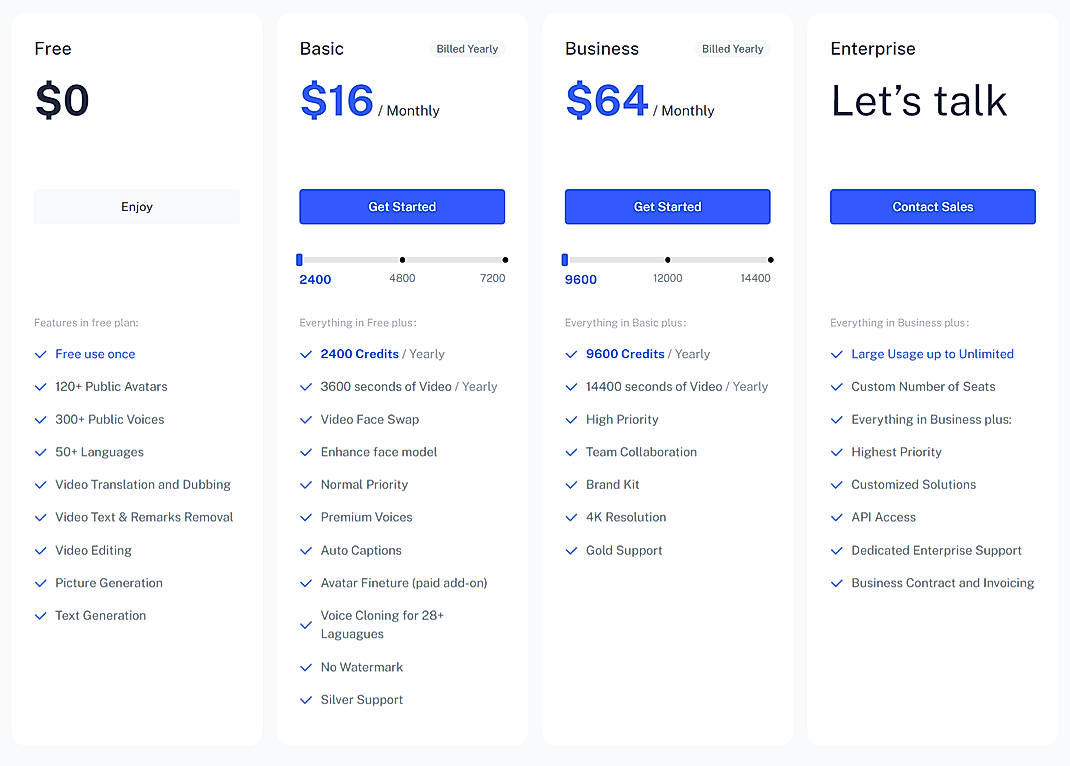Toggle the Billed Yearly badge on Business plan
Viewport: 1070px width, 766px height.
[732, 48]
